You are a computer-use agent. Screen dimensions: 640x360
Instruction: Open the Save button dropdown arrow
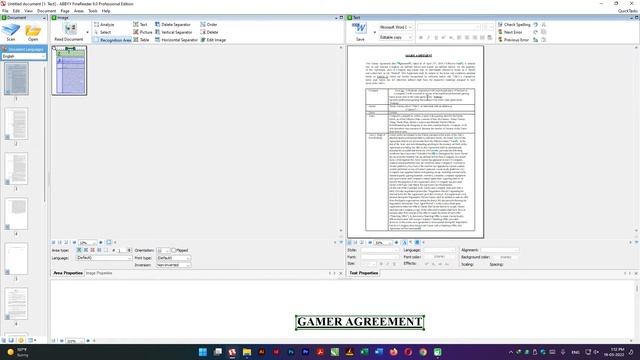click(x=375, y=32)
